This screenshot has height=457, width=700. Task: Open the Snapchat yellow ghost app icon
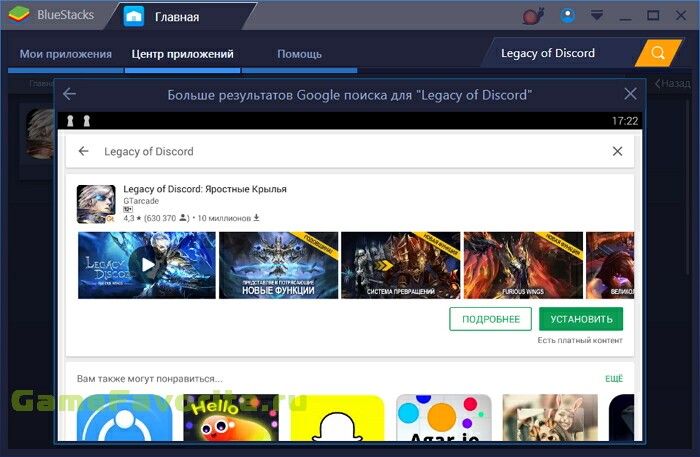338,418
